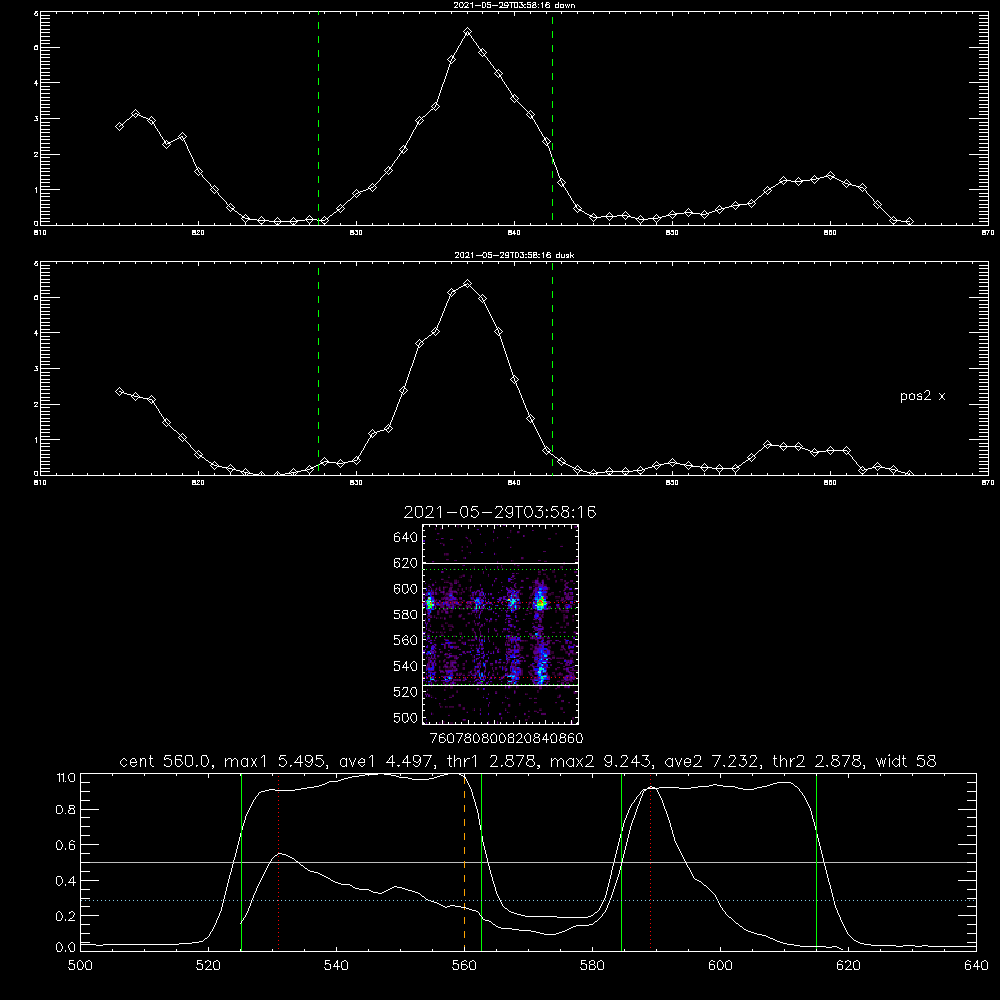Click the first diamond data point of dawn curve

[x=119, y=126]
